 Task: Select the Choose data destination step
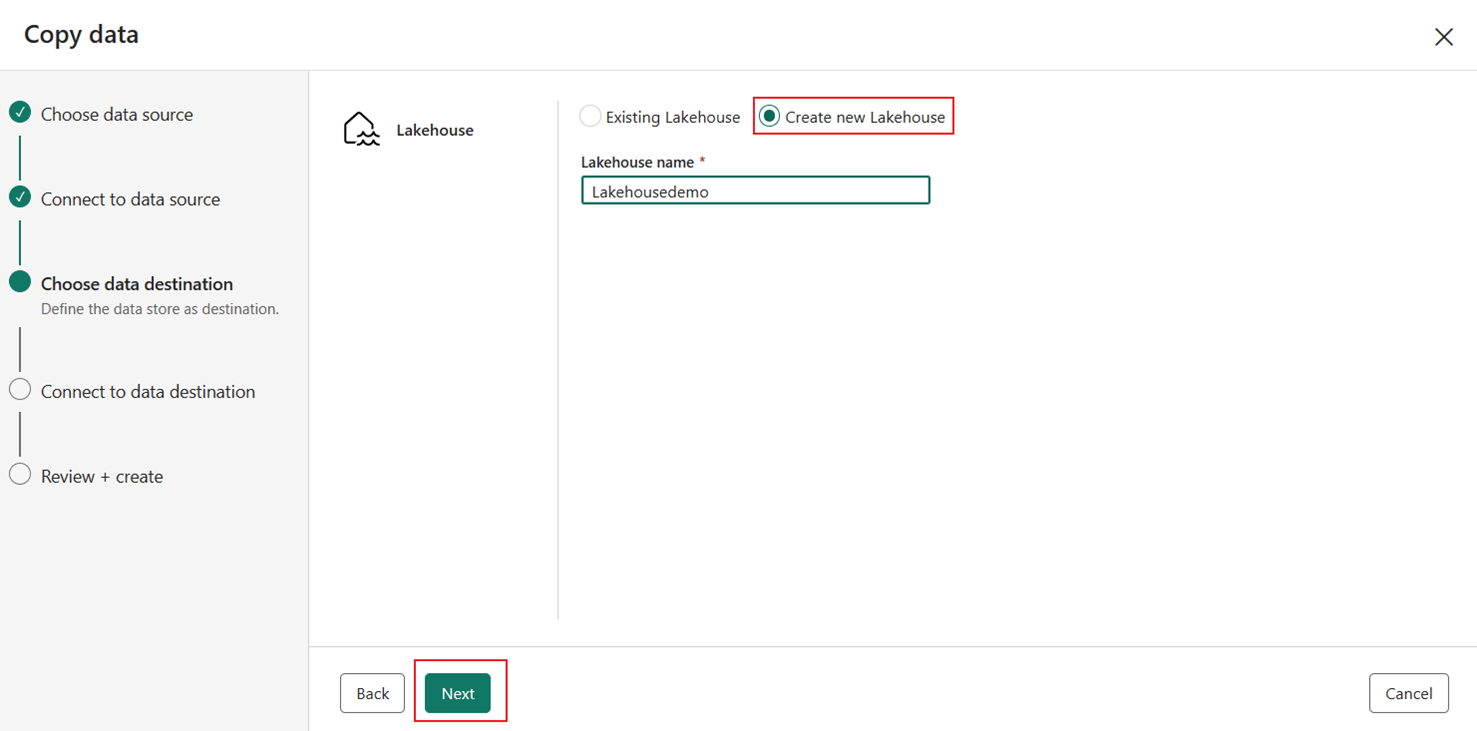[x=137, y=284]
